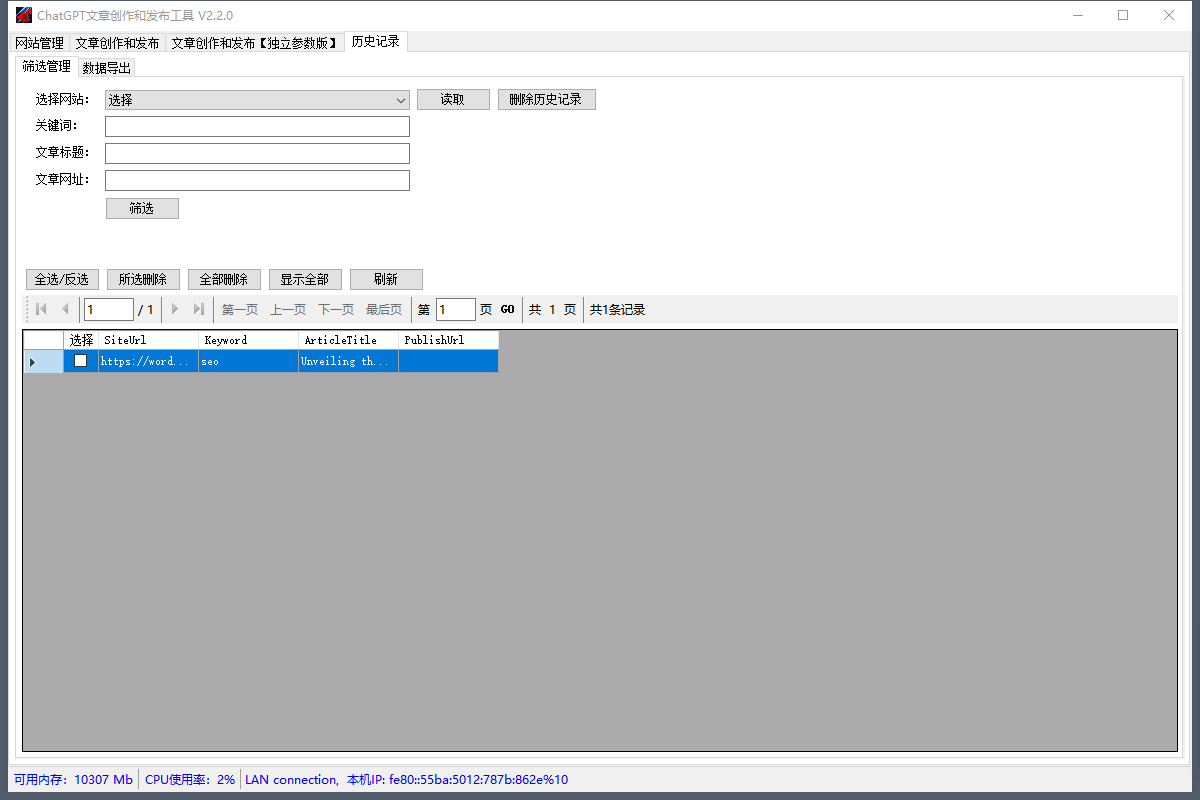Switch to the 网站管理 tab
1200x800 pixels.
point(39,43)
